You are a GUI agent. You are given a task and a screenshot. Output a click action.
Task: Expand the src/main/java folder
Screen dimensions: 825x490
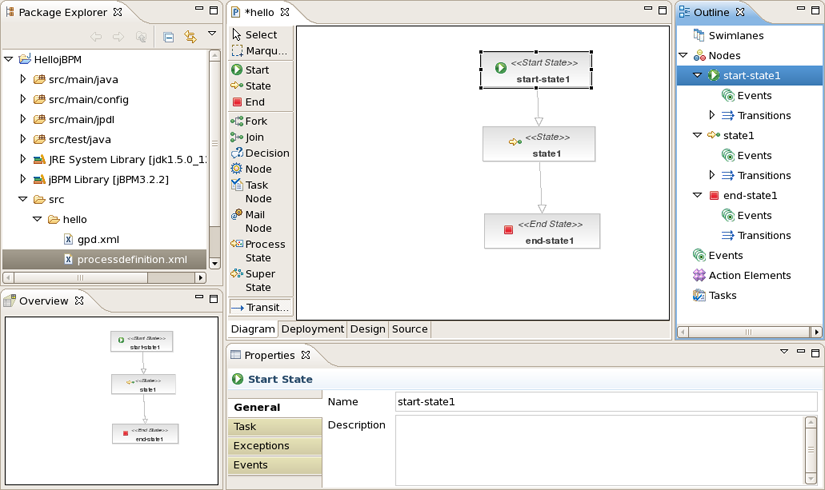click(23, 80)
